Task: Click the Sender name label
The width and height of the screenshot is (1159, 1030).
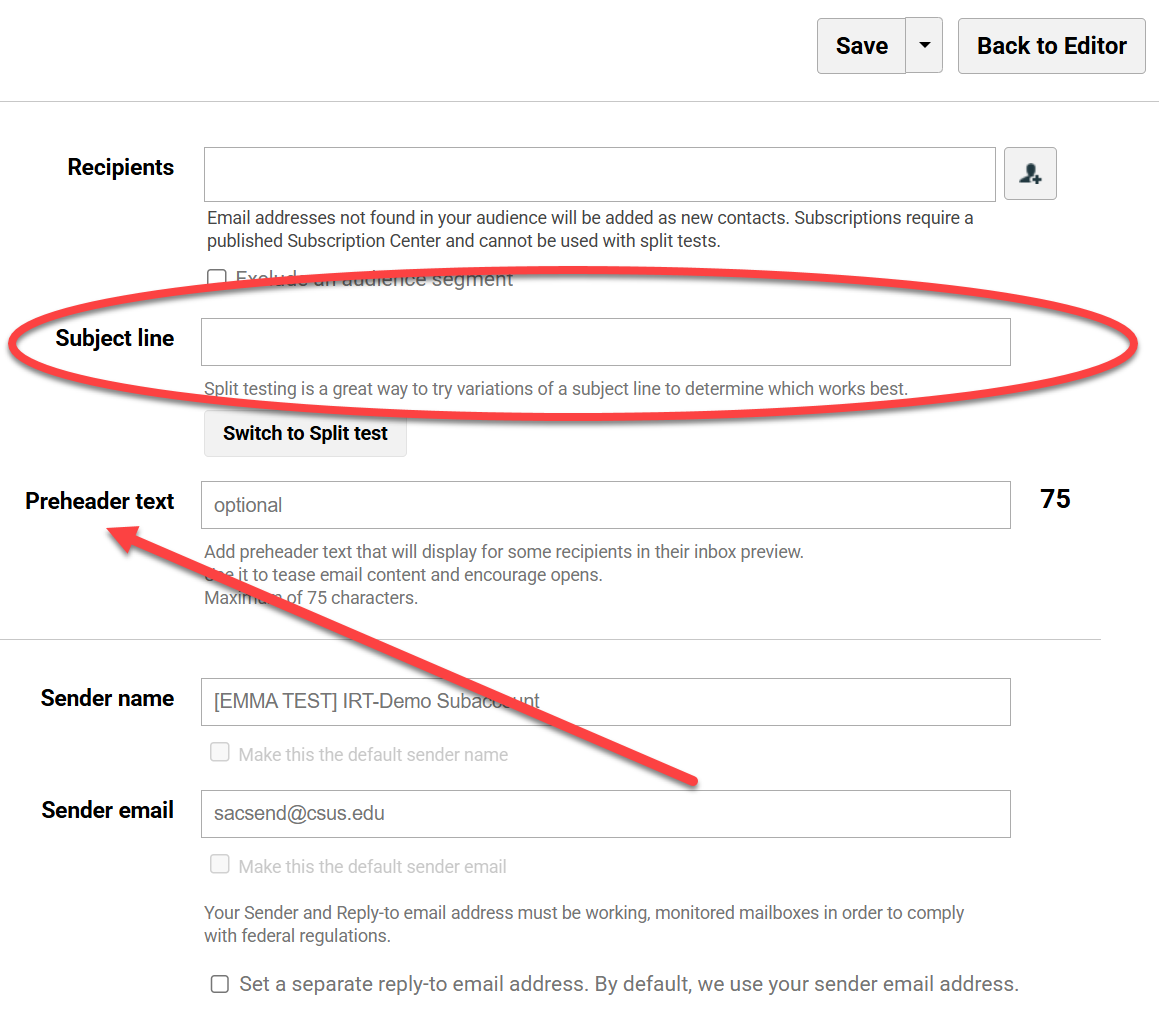Action: pos(107,698)
